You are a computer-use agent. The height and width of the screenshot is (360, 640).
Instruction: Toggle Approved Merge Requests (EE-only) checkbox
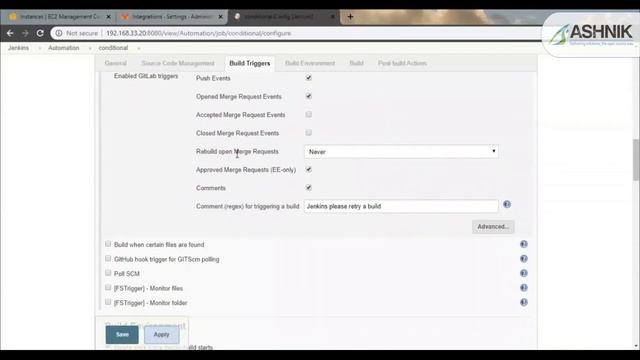(309, 169)
